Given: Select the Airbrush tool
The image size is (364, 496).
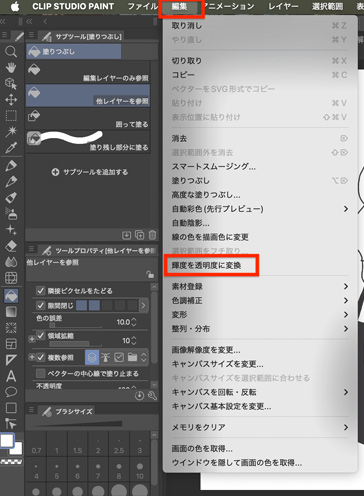Looking at the screenshot, I should [x=11, y=213].
